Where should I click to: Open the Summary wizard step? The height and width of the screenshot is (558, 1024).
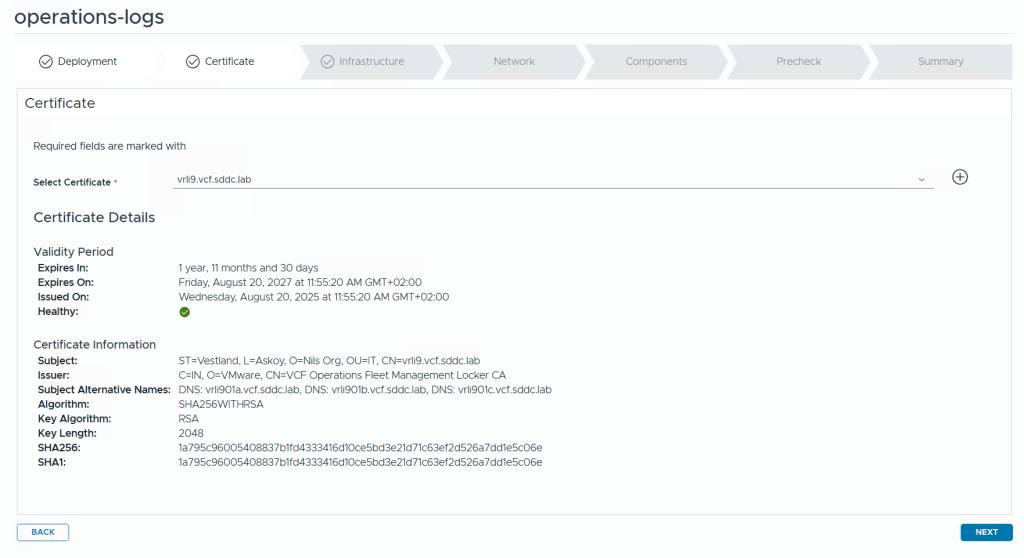tap(940, 61)
